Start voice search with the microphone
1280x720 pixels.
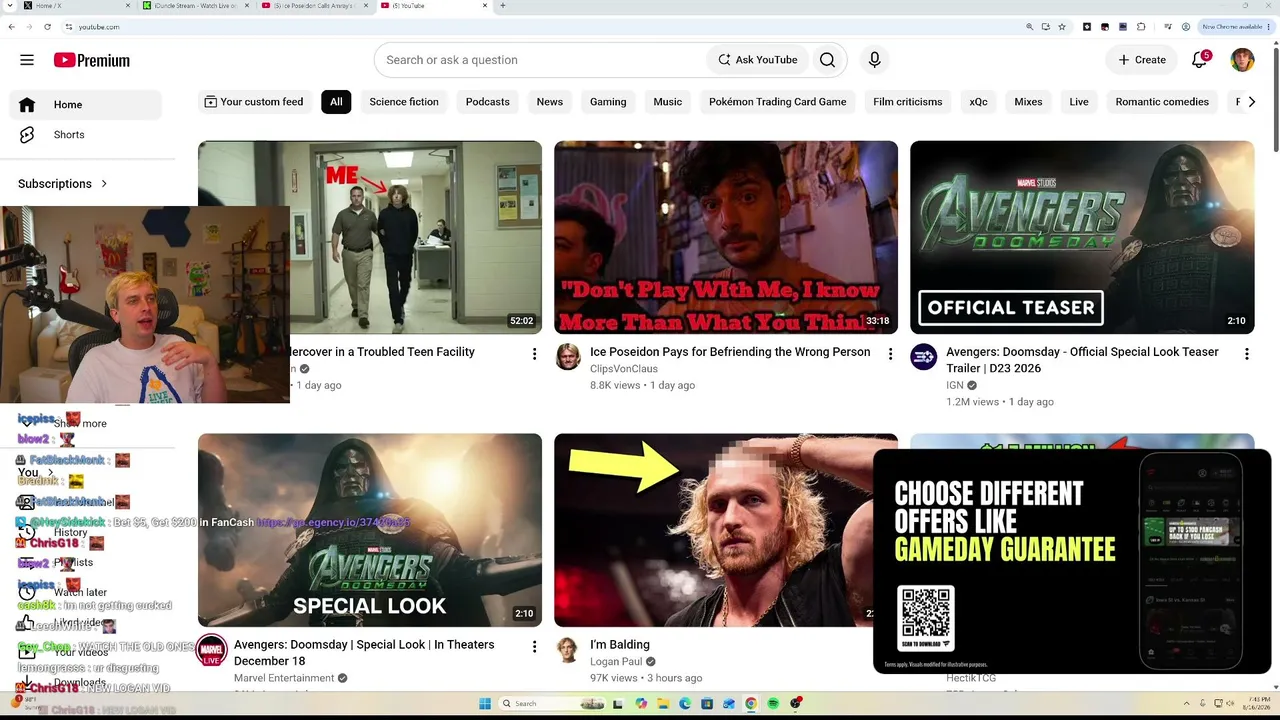pos(874,60)
